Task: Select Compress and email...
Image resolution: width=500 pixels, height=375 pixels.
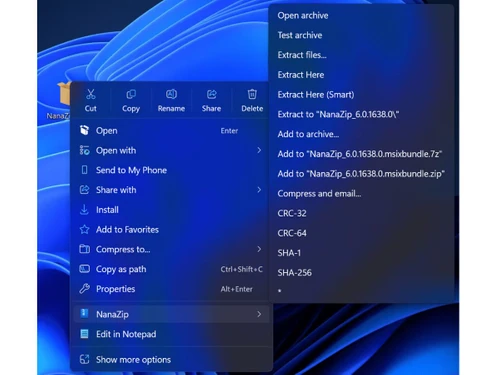Action: point(361,194)
